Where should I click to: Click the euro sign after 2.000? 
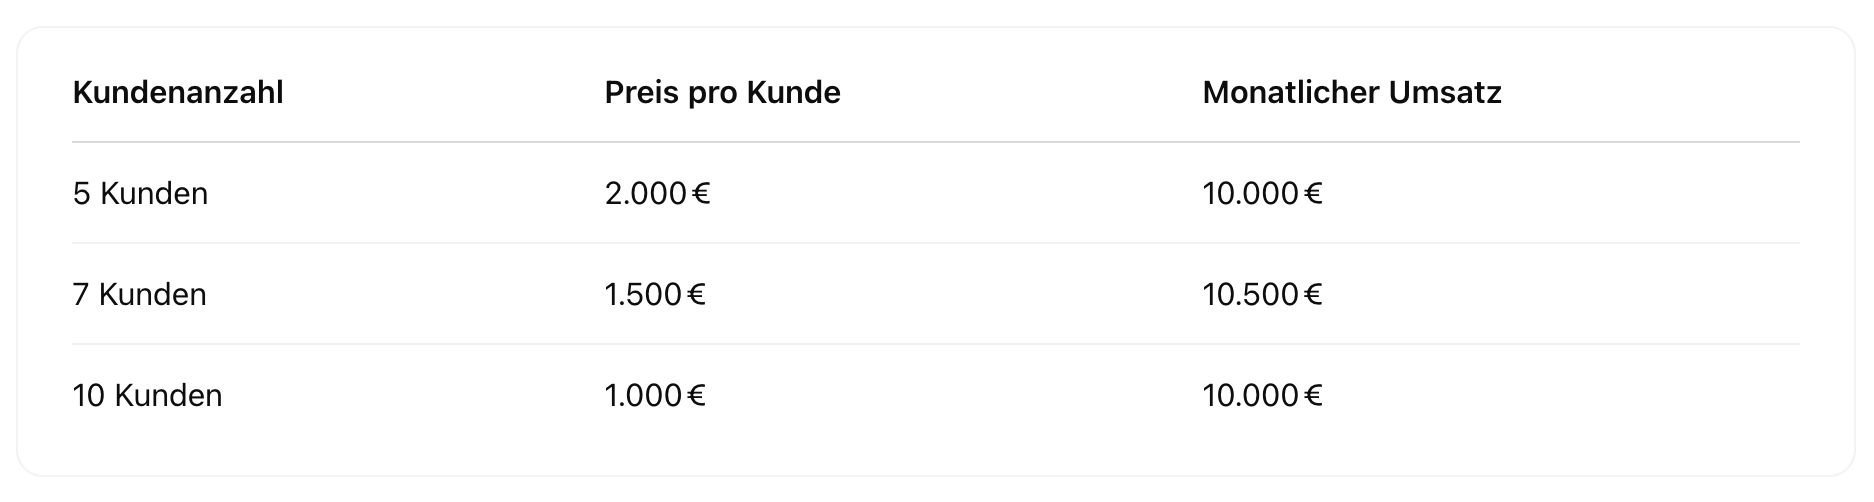pyautogui.click(x=701, y=194)
